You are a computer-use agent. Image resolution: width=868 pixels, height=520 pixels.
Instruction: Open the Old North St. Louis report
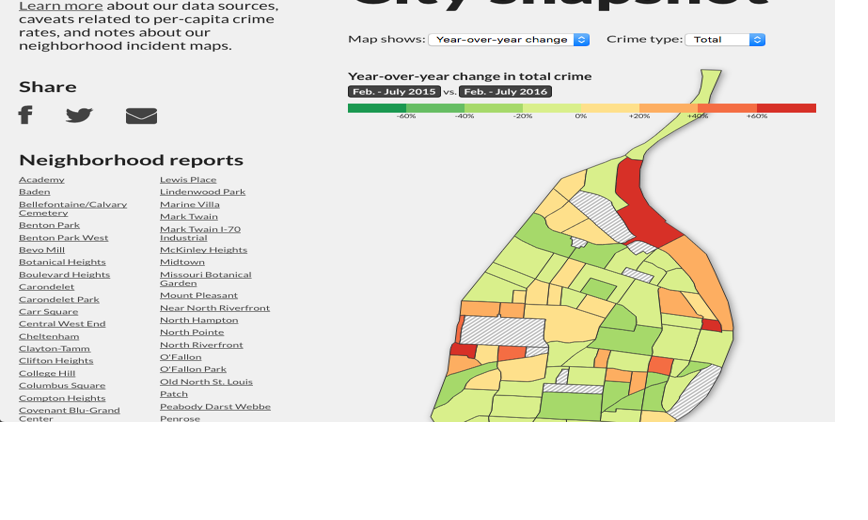[206, 382]
